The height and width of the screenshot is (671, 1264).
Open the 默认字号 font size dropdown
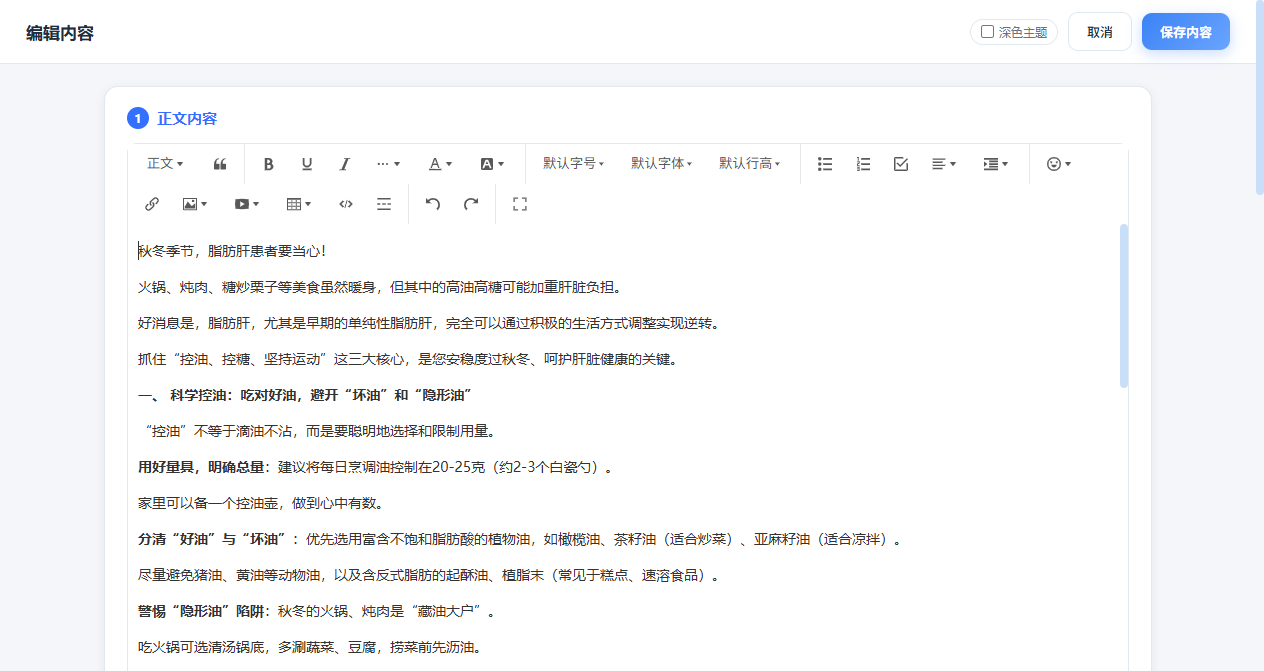[x=573, y=164]
